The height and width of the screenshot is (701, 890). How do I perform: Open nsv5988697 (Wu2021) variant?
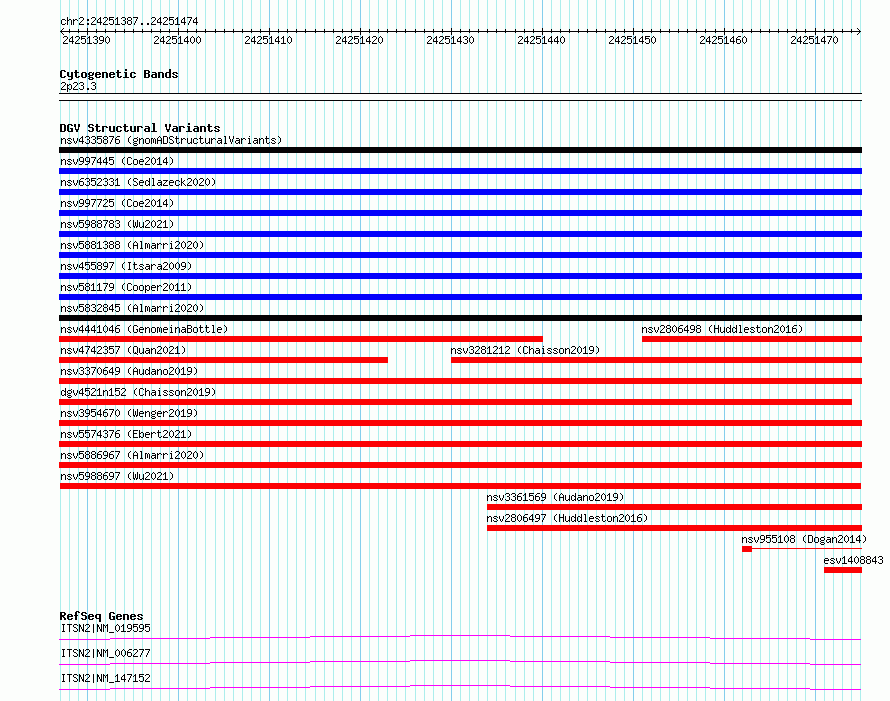click(x=117, y=476)
